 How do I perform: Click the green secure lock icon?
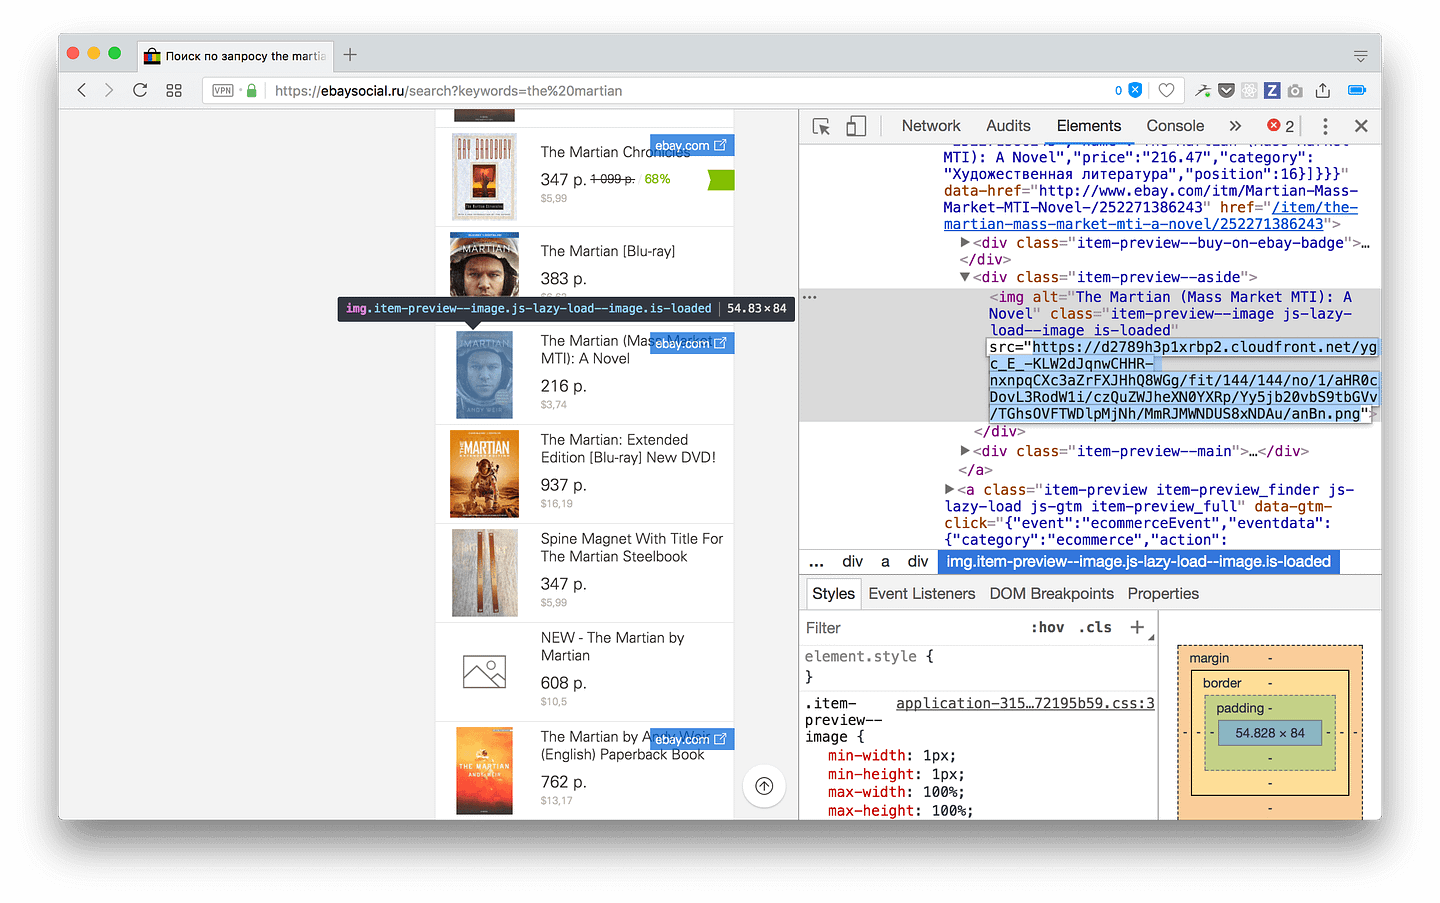[x=252, y=90]
